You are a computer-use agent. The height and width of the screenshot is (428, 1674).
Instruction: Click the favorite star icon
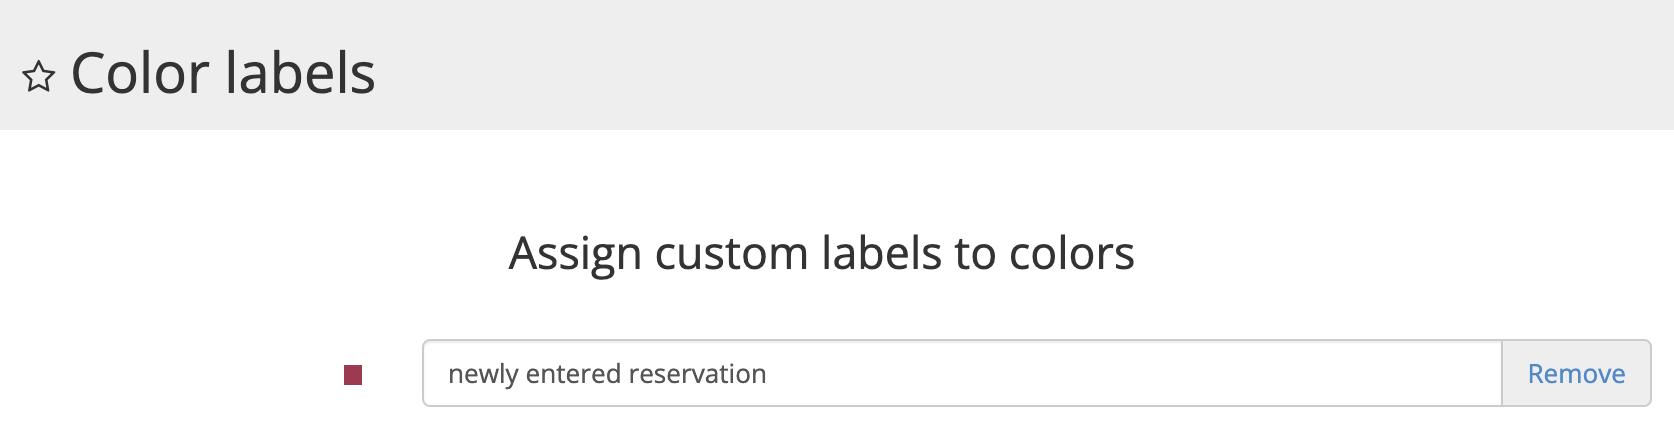point(38,76)
